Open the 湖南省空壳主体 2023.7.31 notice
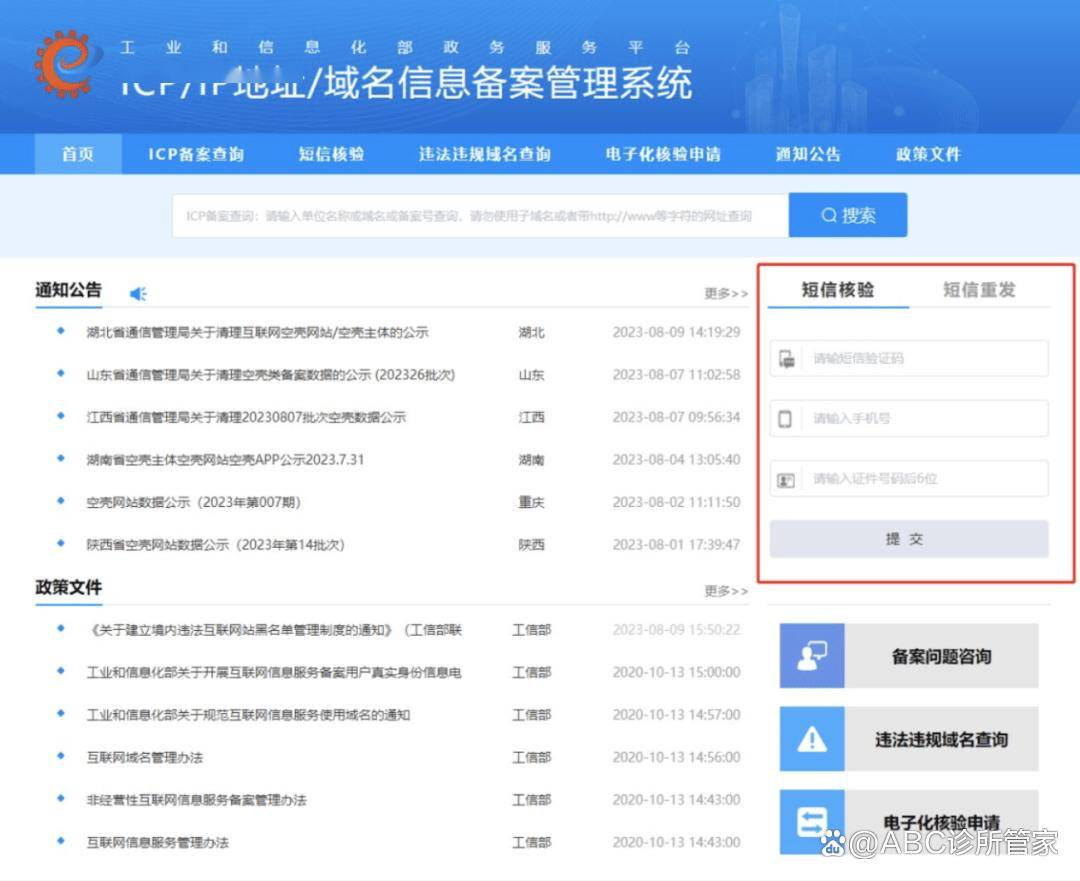Image resolution: width=1080 pixels, height=881 pixels. (x=225, y=459)
